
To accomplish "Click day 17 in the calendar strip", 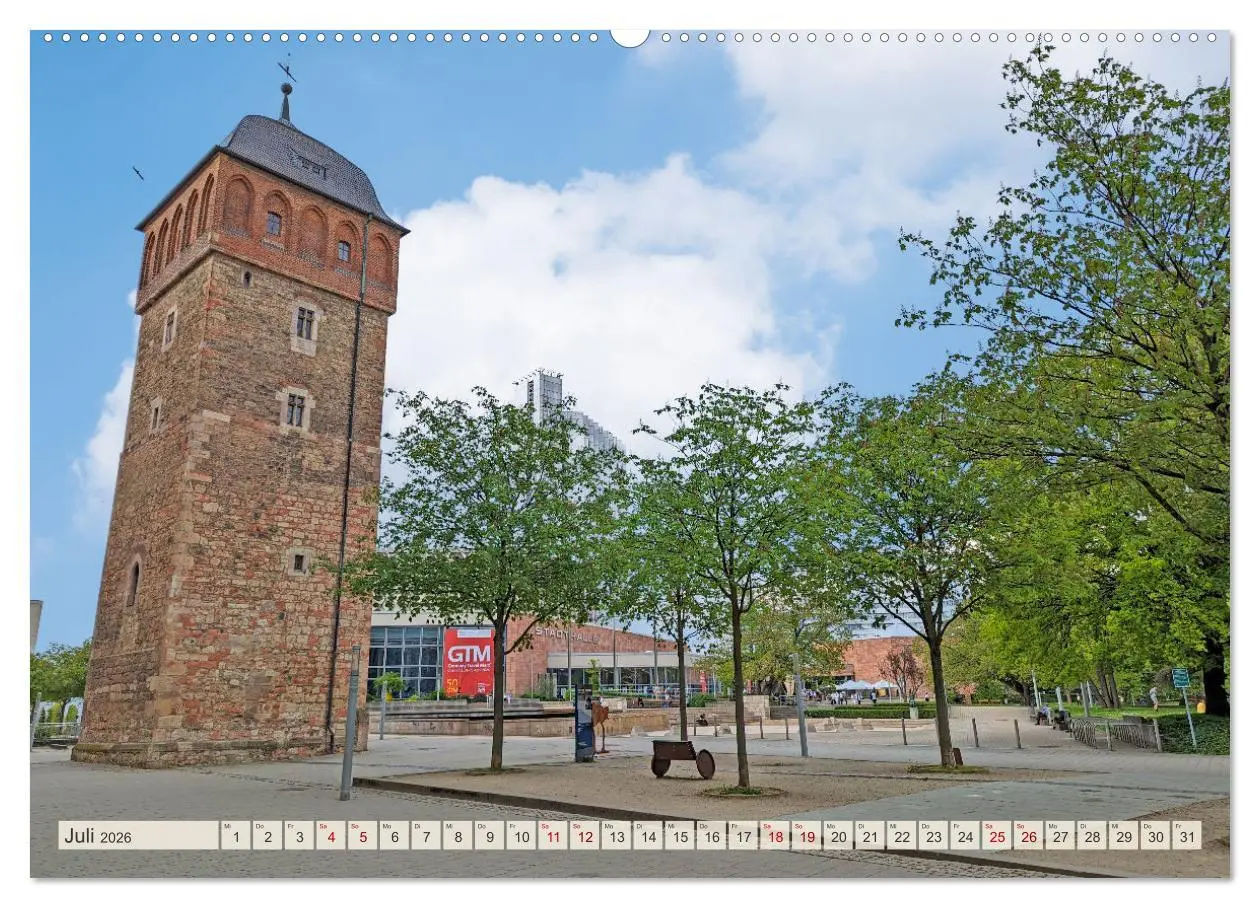I will click(743, 836).
